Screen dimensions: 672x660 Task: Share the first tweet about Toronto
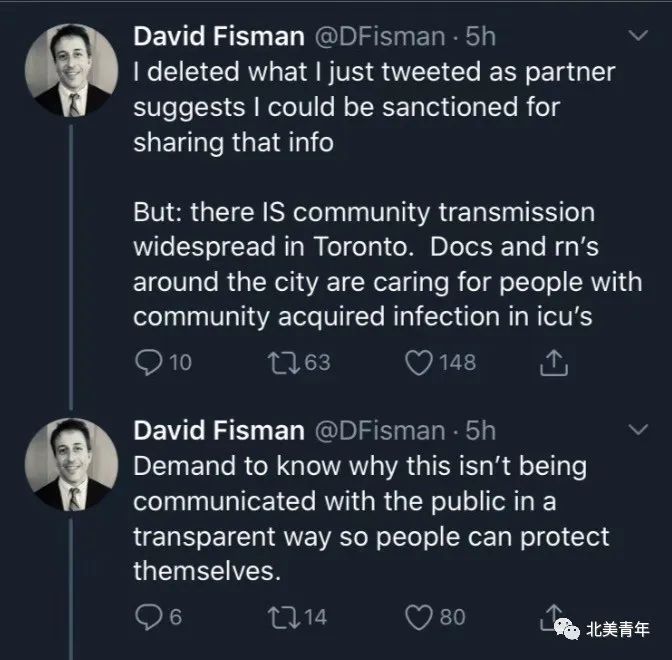point(554,363)
